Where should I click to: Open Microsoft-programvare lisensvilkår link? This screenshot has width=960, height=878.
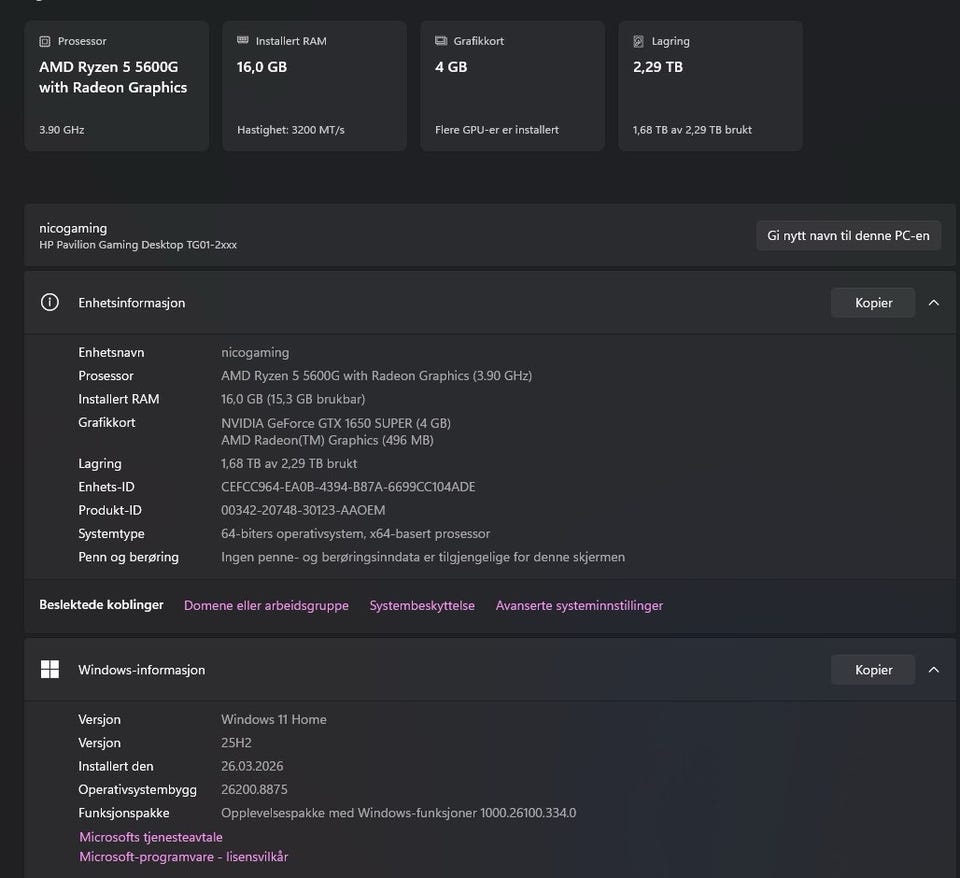184,857
